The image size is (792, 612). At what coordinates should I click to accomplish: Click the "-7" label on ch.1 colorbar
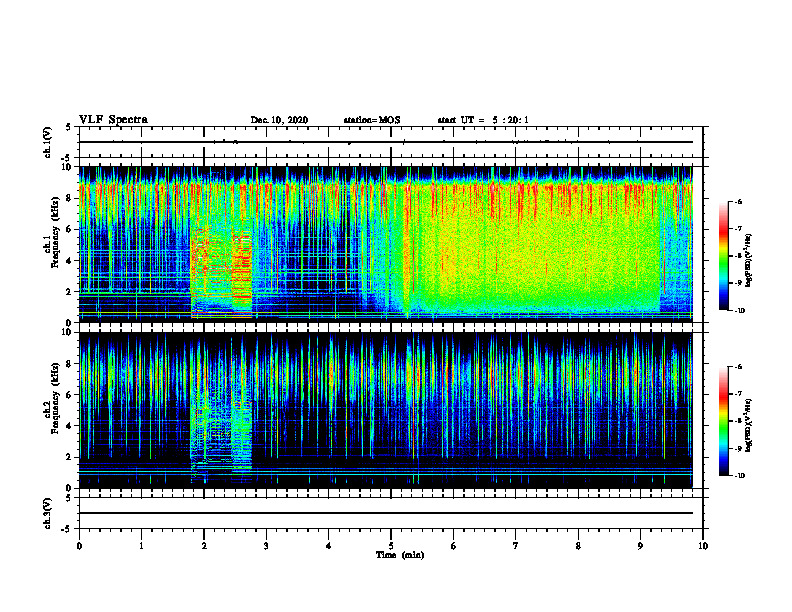(x=738, y=229)
